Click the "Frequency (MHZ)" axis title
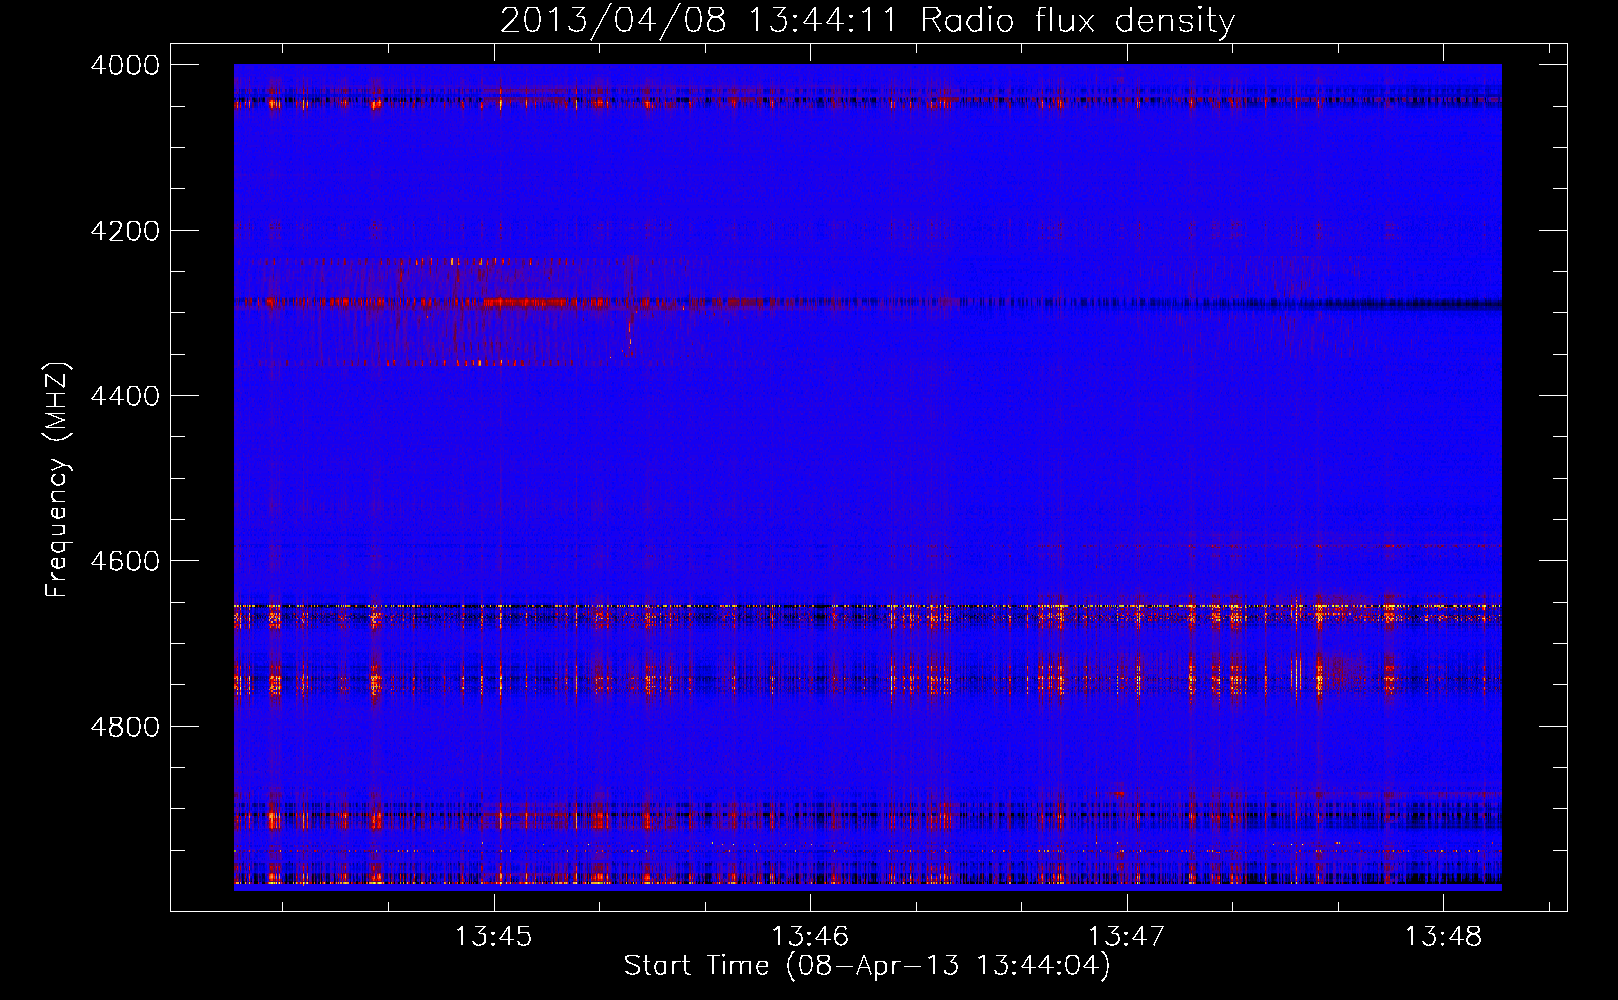1618x1000 pixels. click(x=57, y=480)
